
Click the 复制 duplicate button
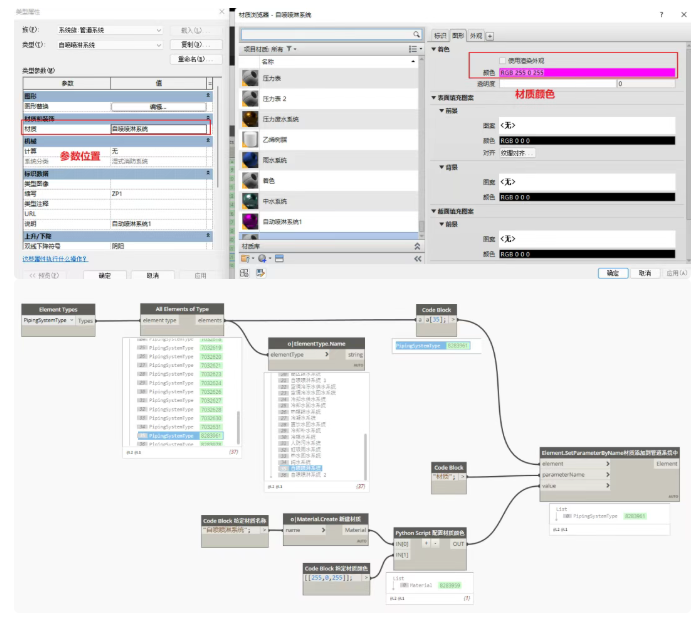196,45
